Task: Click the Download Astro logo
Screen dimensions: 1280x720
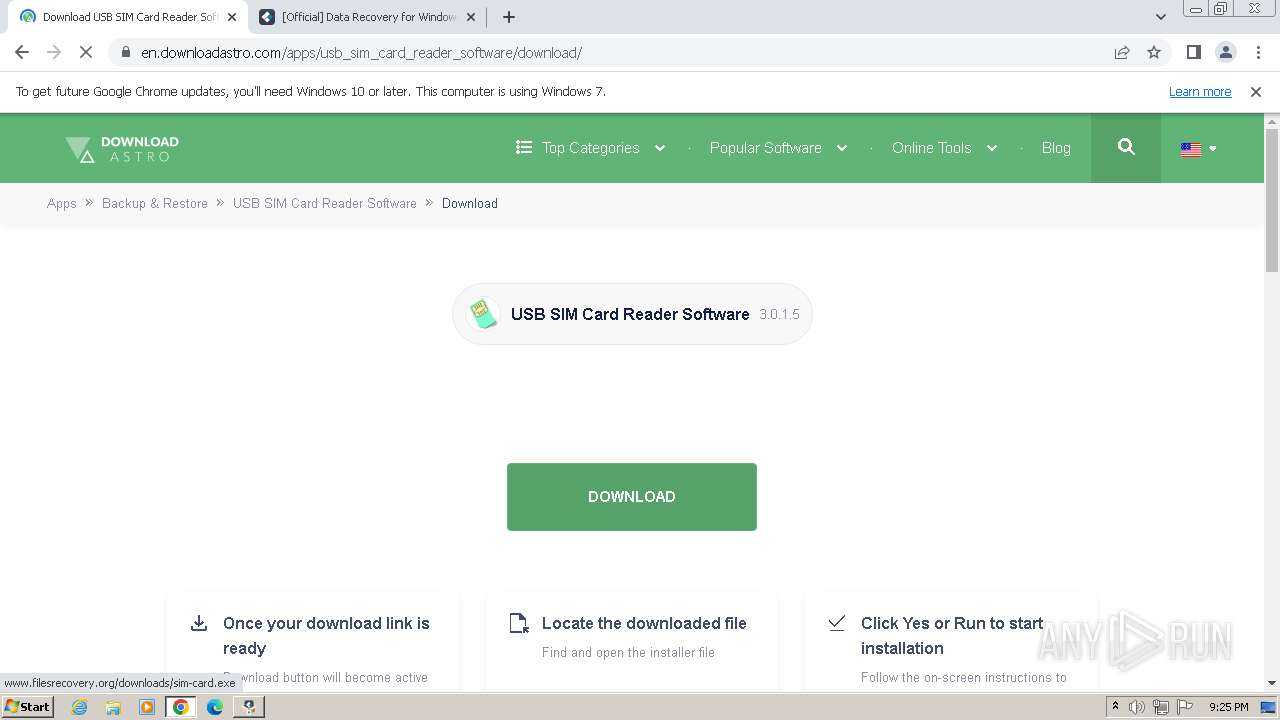Action: coord(122,149)
